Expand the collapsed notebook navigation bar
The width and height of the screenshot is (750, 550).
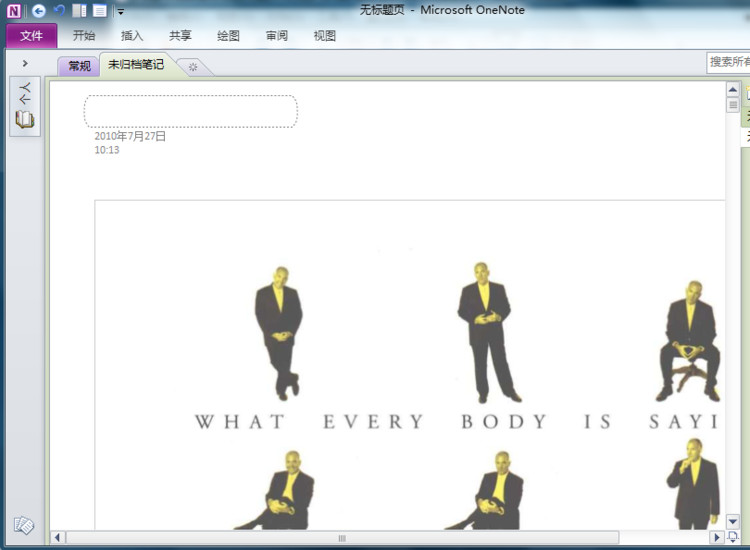tap(25, 63)
